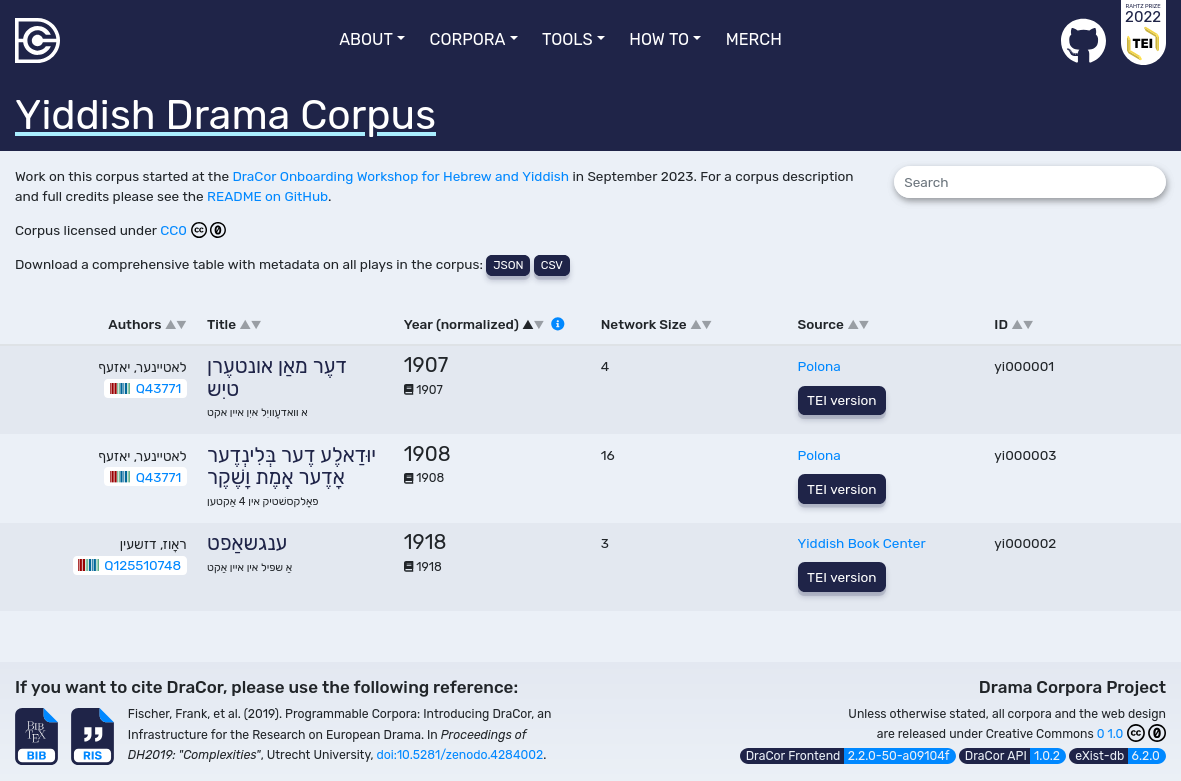Open Yiddish Book Center source link

(861, 544)
